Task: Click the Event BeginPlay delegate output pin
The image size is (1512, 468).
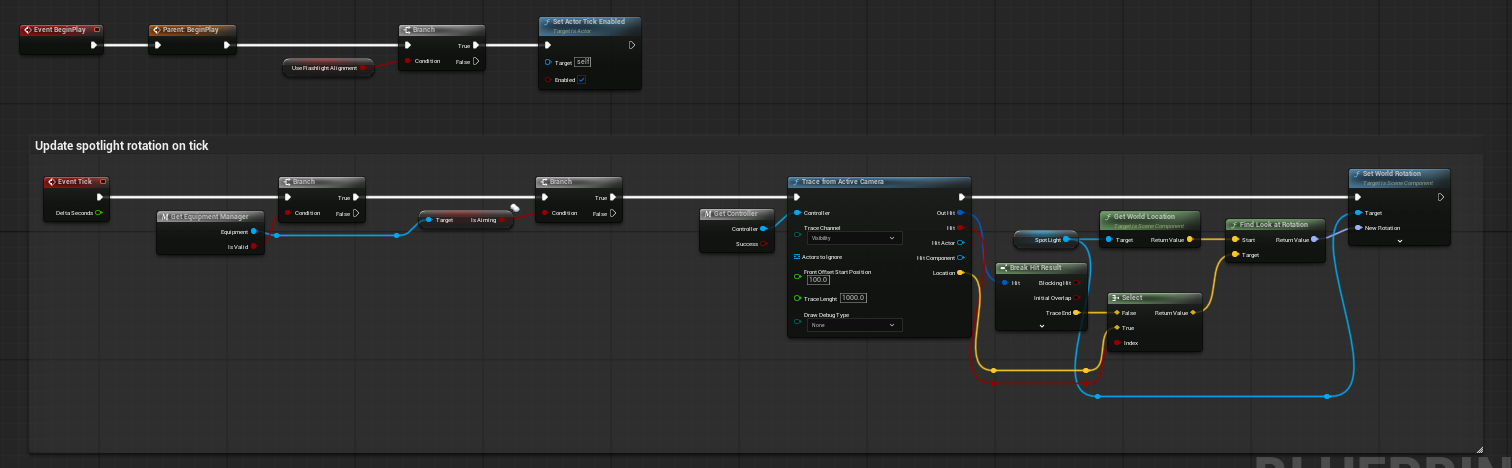Action: (x=97, y=30)
